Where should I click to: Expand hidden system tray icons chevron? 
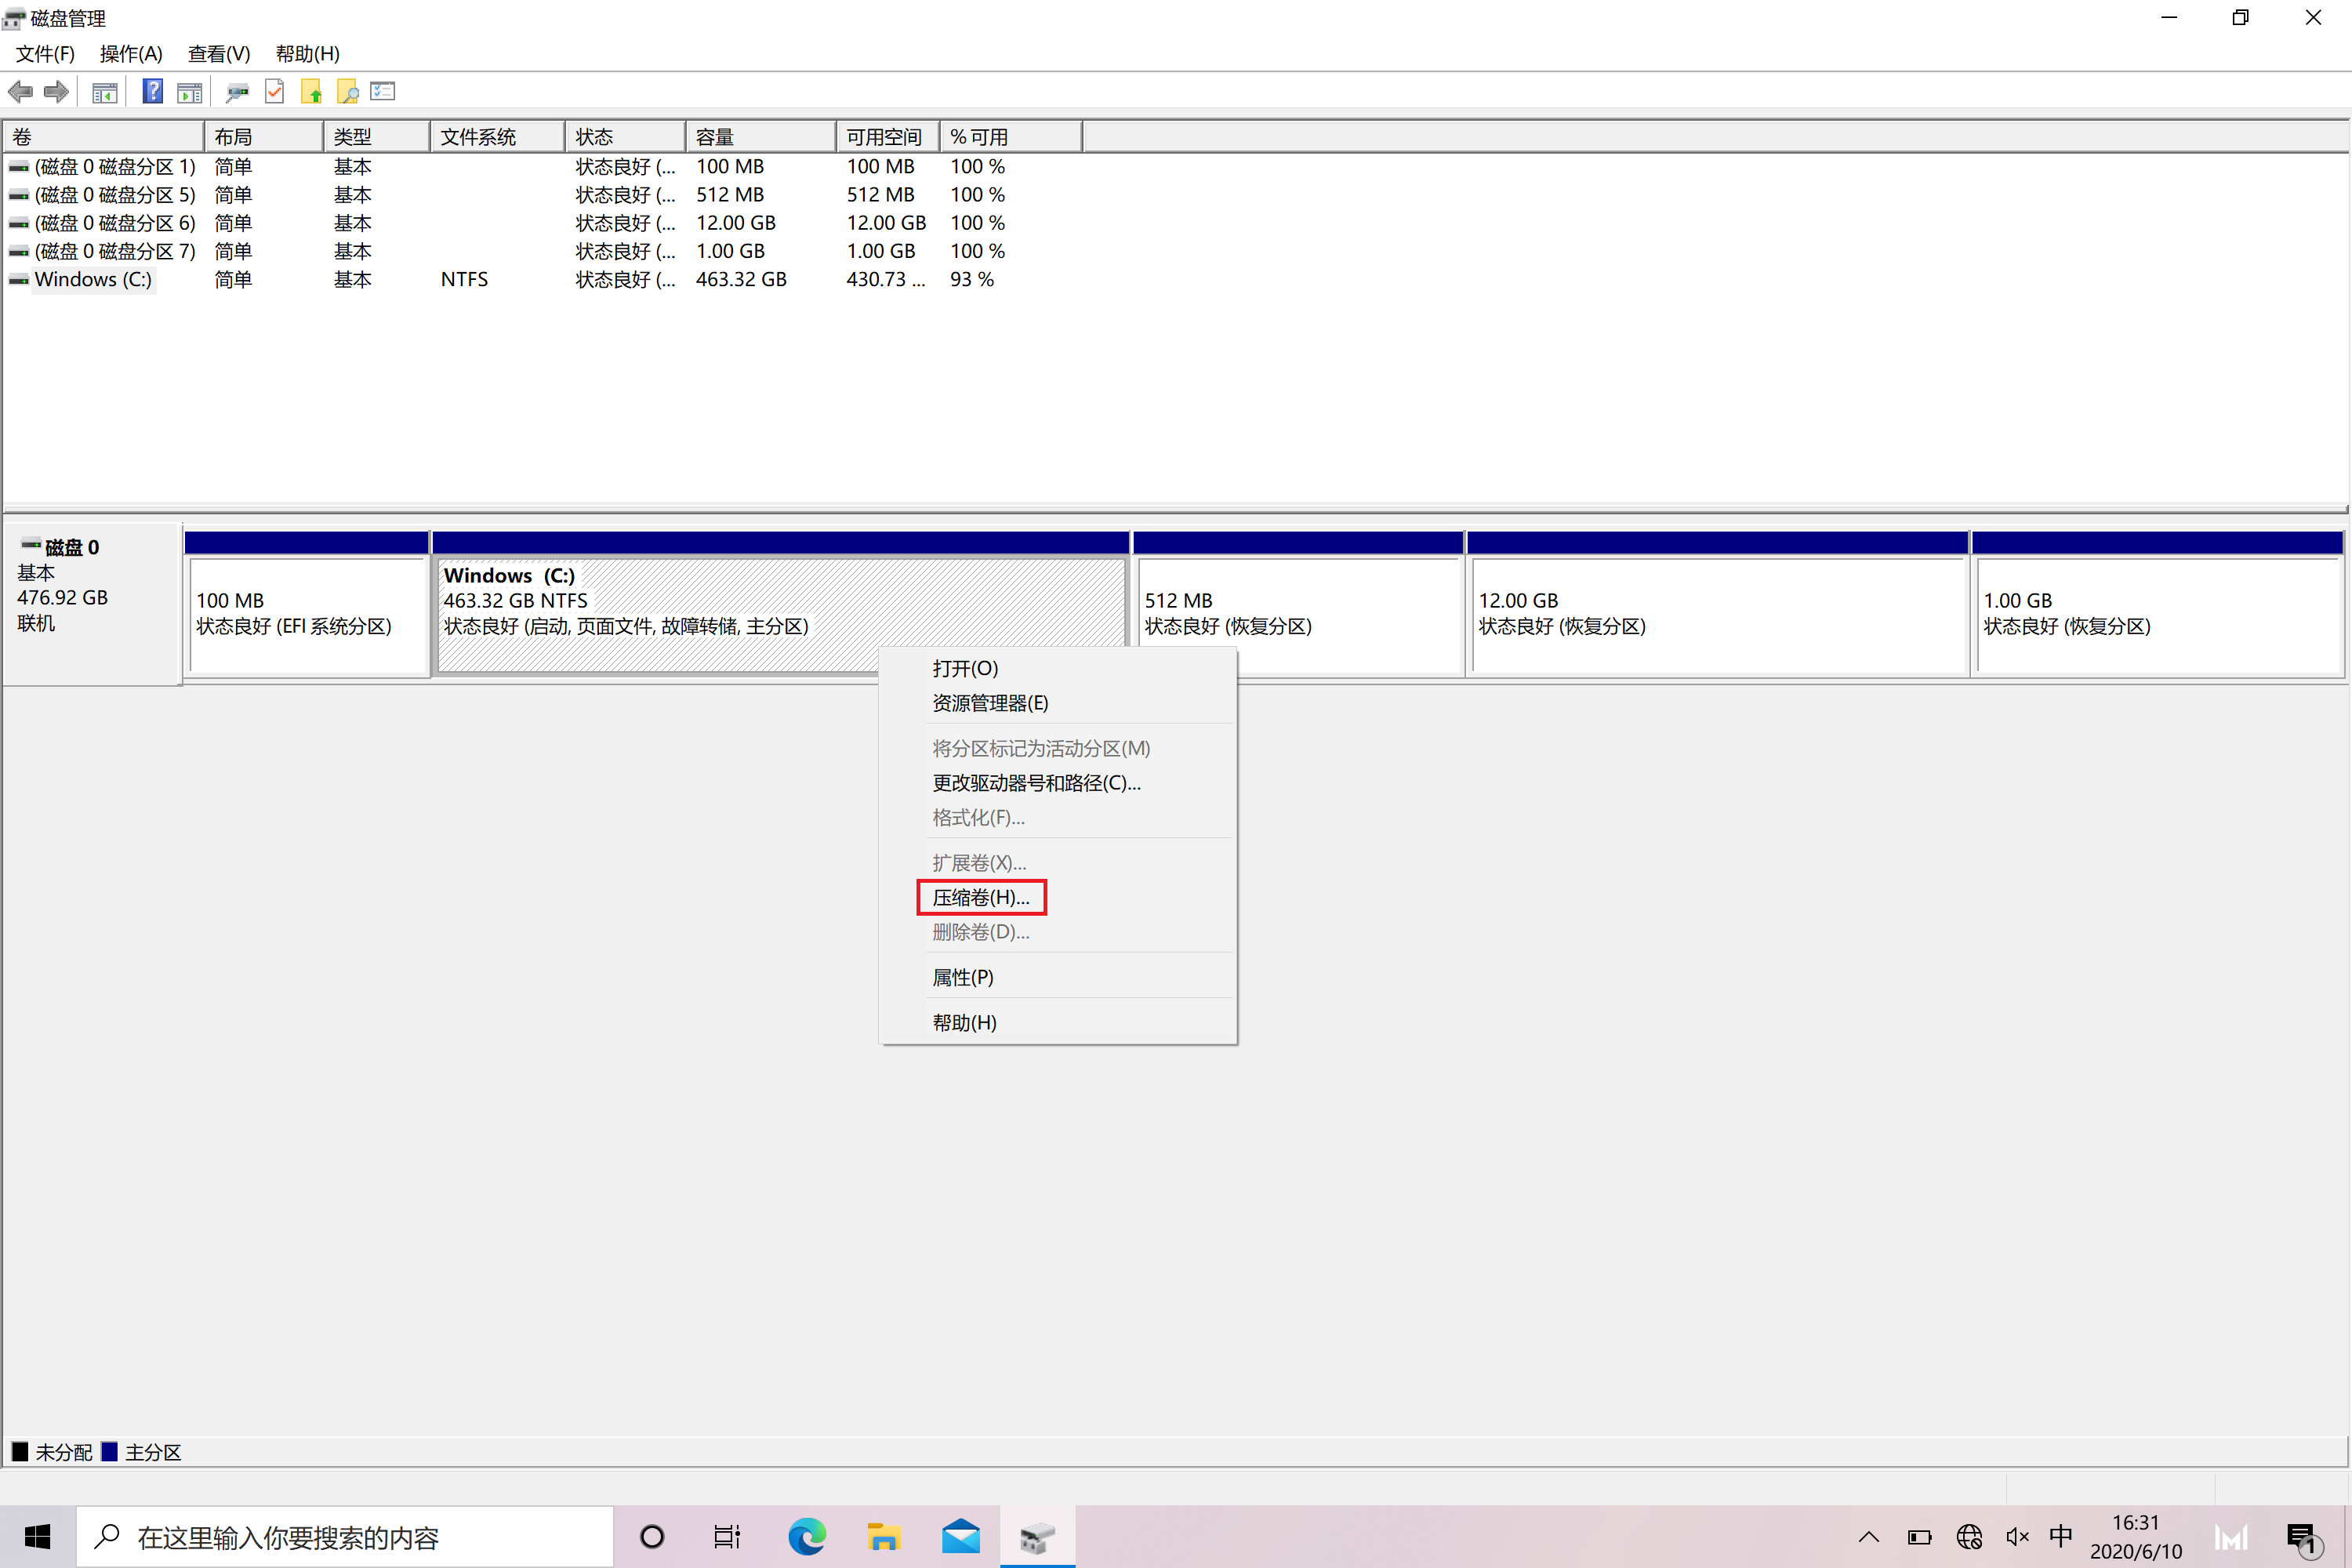coord(1868,1537)
